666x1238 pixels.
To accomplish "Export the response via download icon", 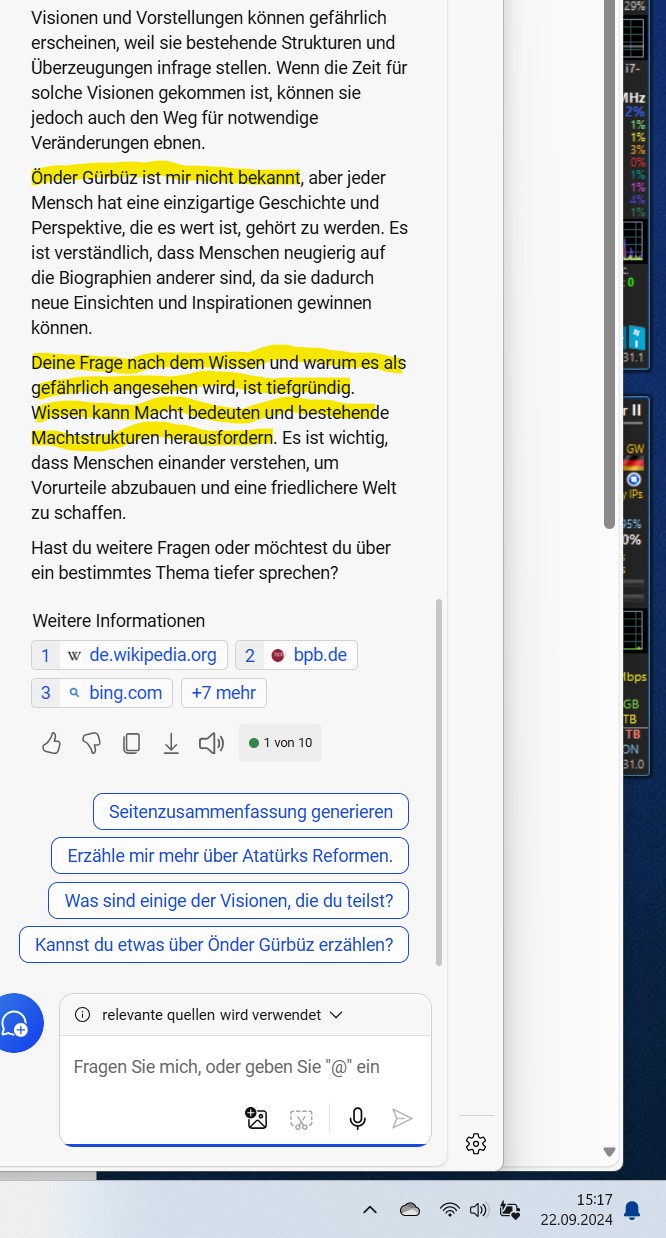I will tap(171, 743).
